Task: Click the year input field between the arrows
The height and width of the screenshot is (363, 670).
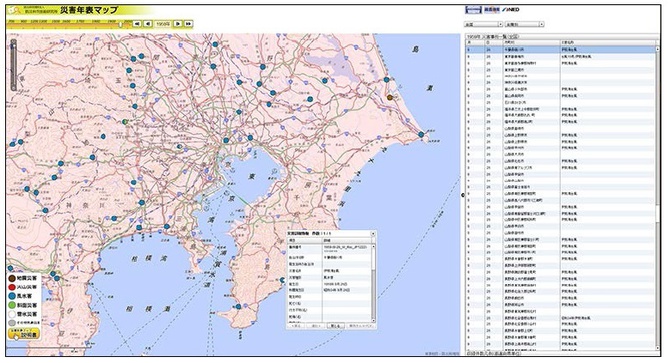Action: click(x=163, y=24)
